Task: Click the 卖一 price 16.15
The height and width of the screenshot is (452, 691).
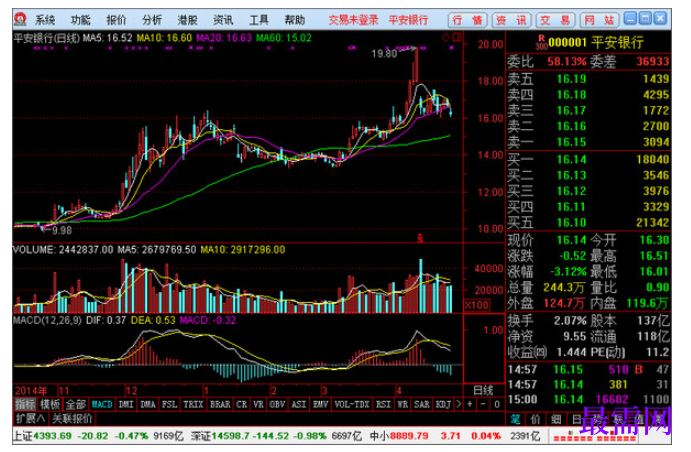Action: pos(571,142)
